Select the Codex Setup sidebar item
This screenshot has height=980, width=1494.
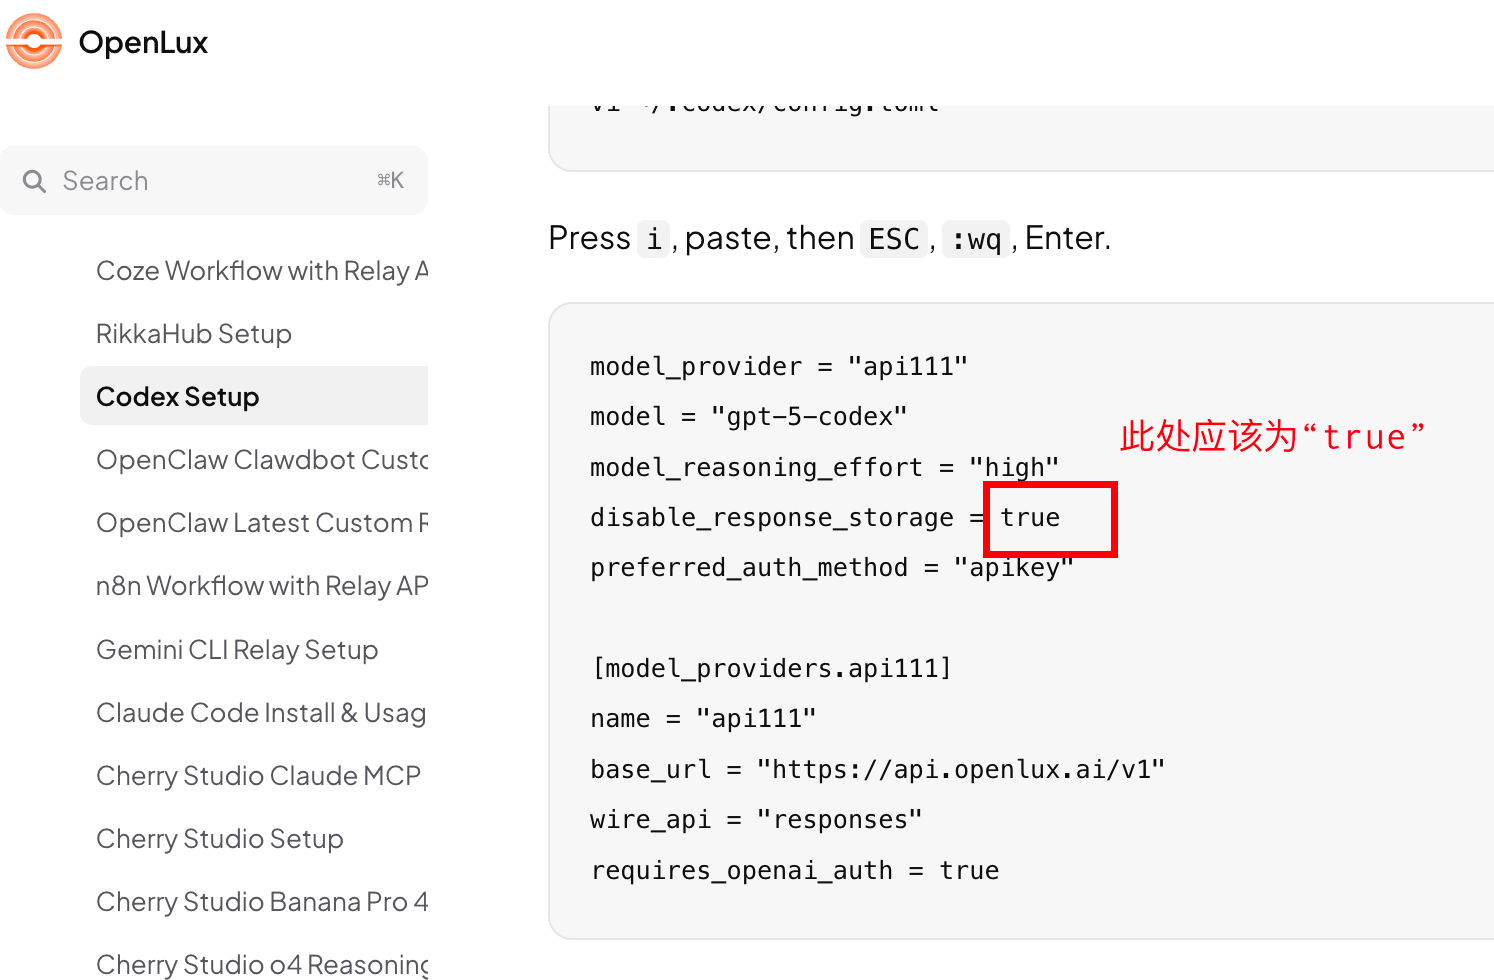coord(254,396)
